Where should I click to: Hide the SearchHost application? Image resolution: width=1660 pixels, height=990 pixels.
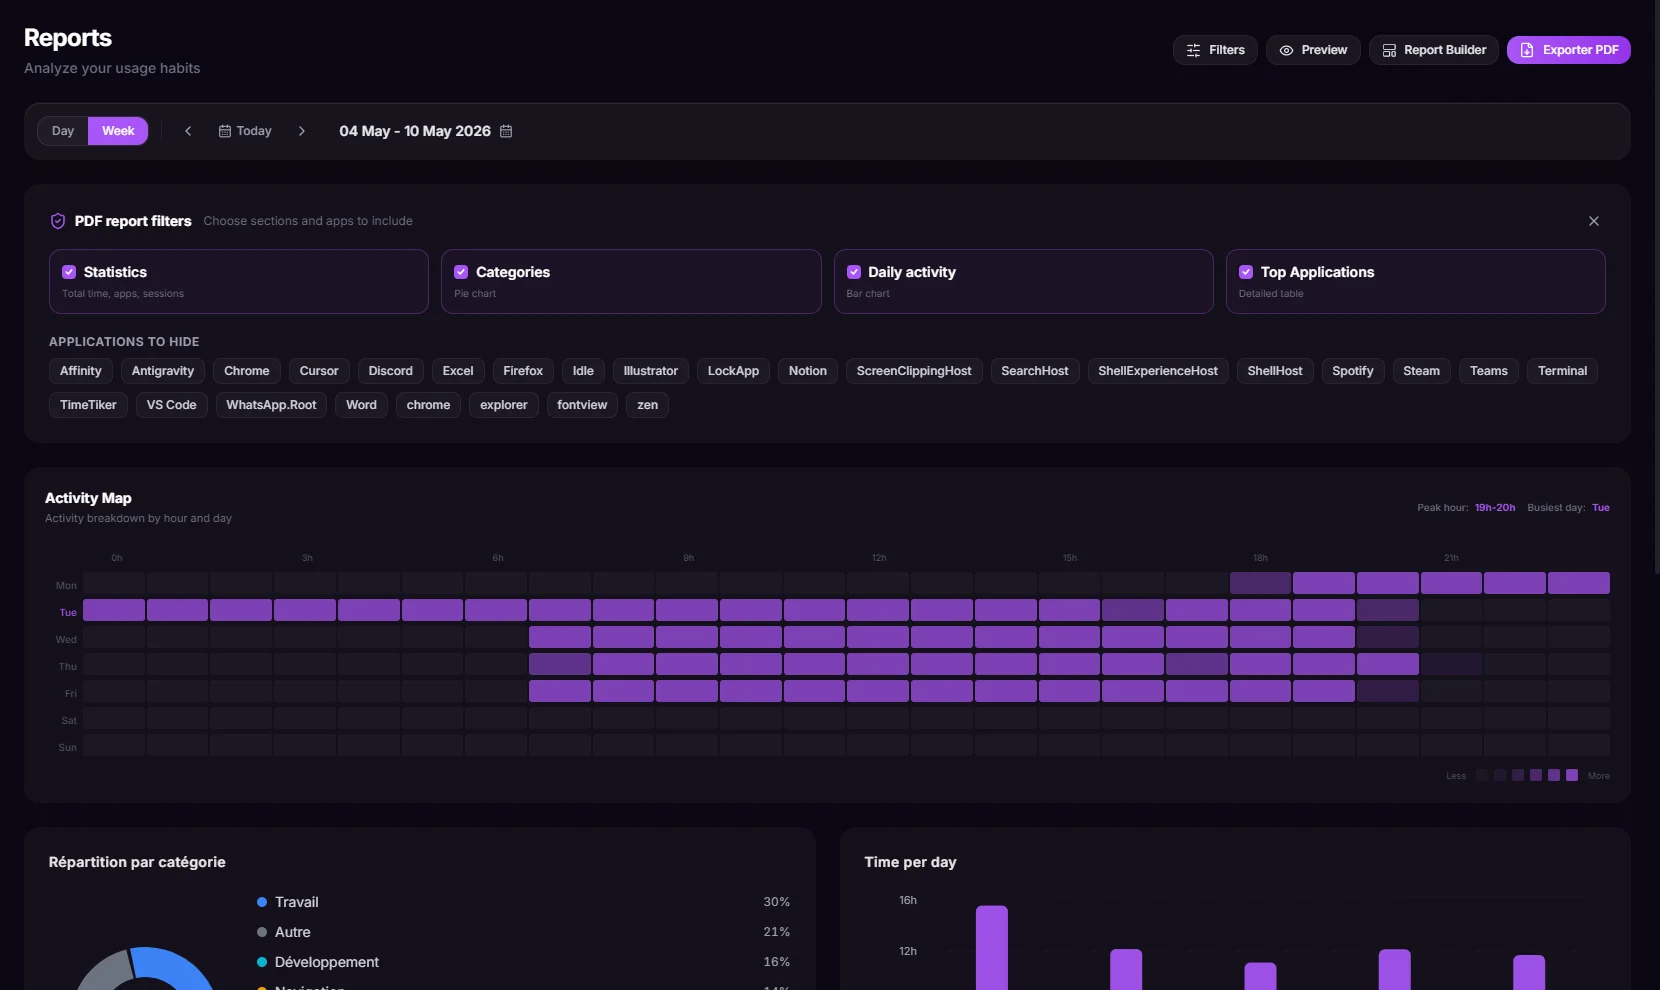click(1035, 371)
